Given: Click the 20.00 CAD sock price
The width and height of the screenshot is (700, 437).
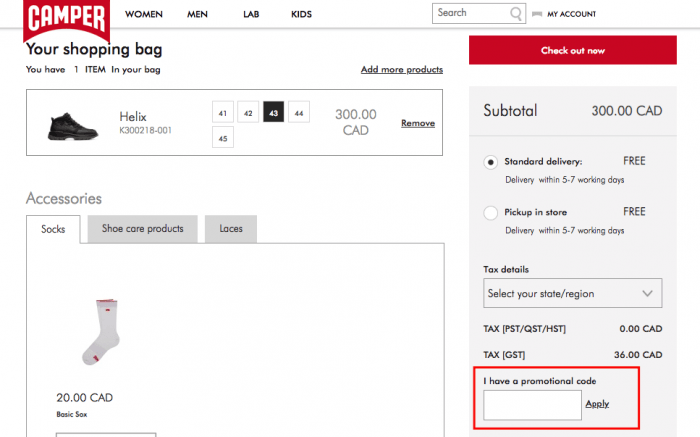Looking at the screenshot, I should [84, 397].
